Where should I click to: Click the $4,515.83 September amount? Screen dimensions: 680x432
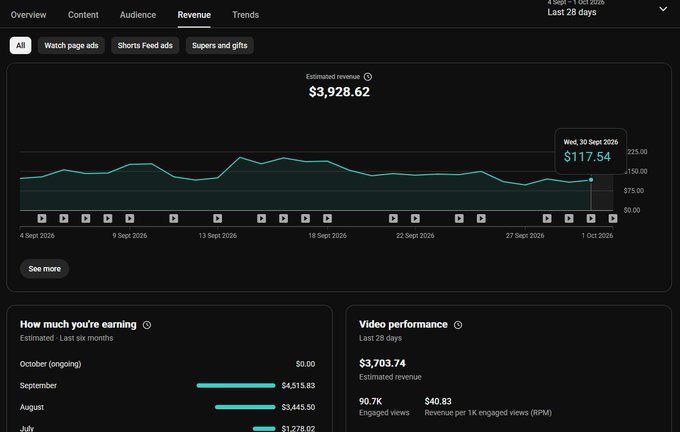[x=298, y=386]
